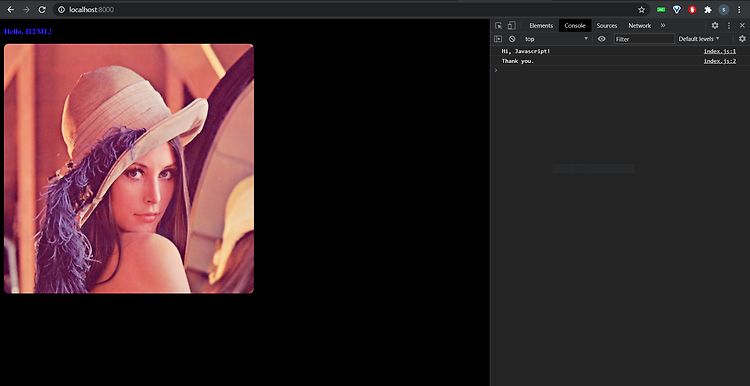Open the browser profile avatar
Screen dimensions: 750x386
click(724, 10)
